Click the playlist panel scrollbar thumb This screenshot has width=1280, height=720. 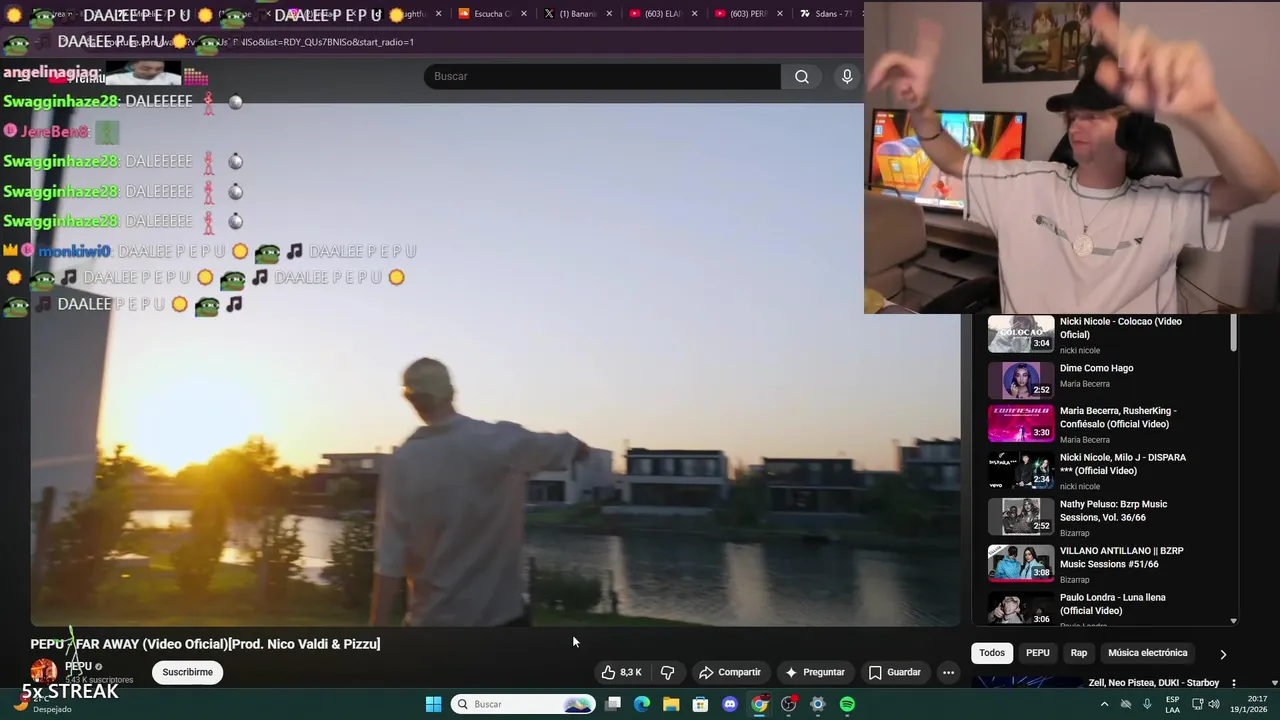point(1233,332)
